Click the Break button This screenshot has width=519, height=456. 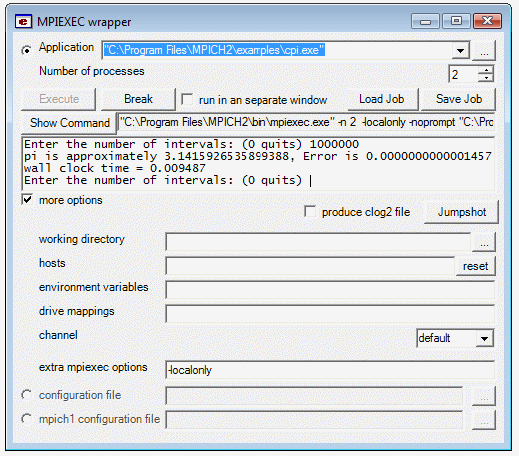pos(138,99)
